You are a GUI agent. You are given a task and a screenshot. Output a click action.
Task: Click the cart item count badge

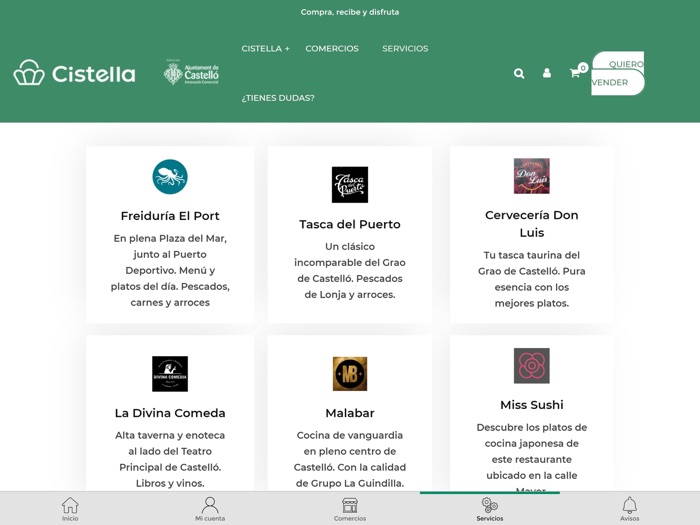[x=583, y=68]
